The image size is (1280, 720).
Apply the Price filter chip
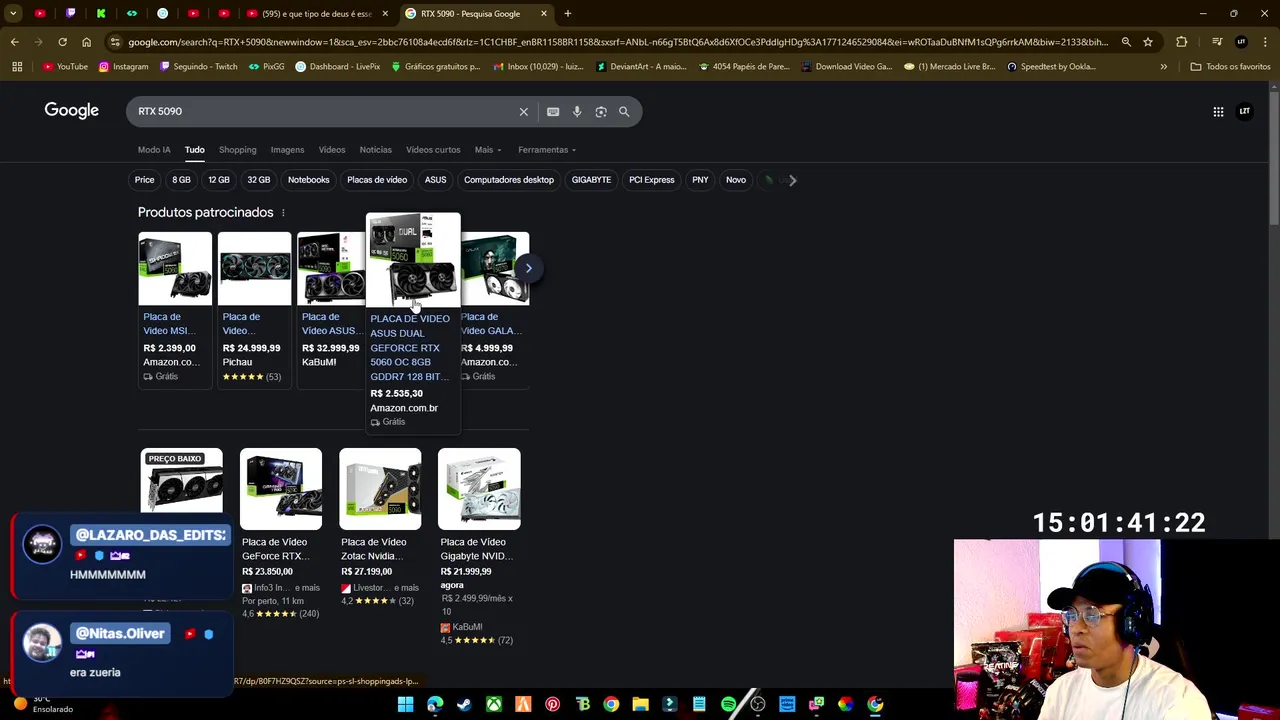144,180
